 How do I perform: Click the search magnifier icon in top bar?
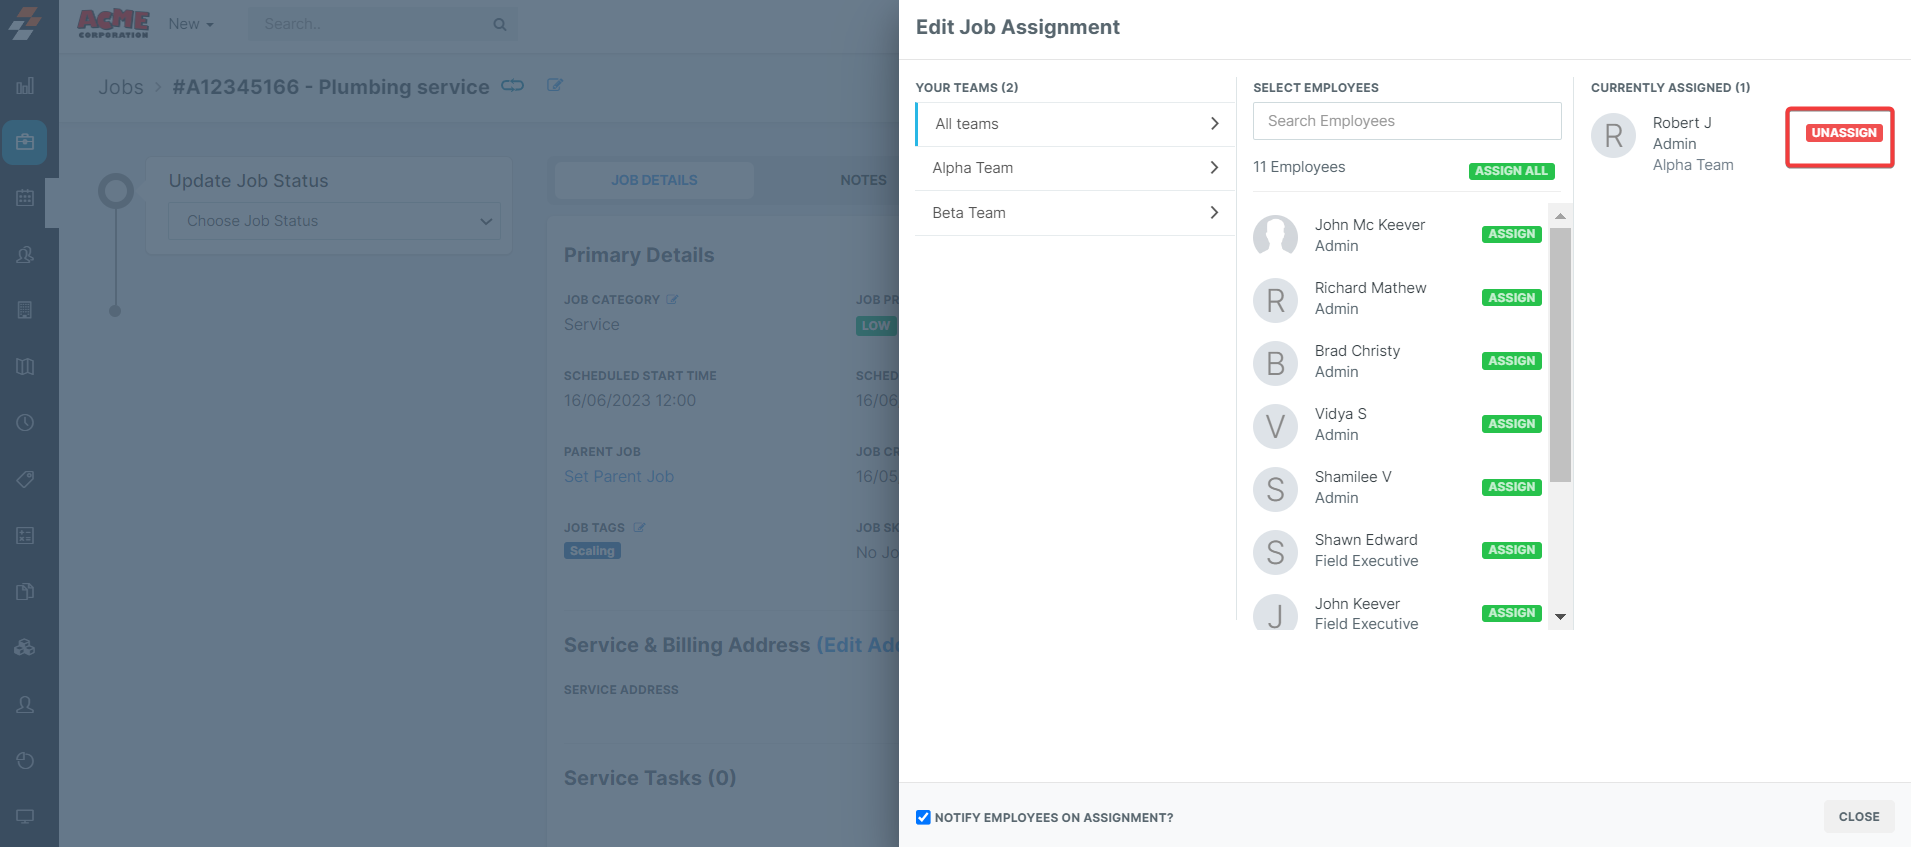coord(499,24)
